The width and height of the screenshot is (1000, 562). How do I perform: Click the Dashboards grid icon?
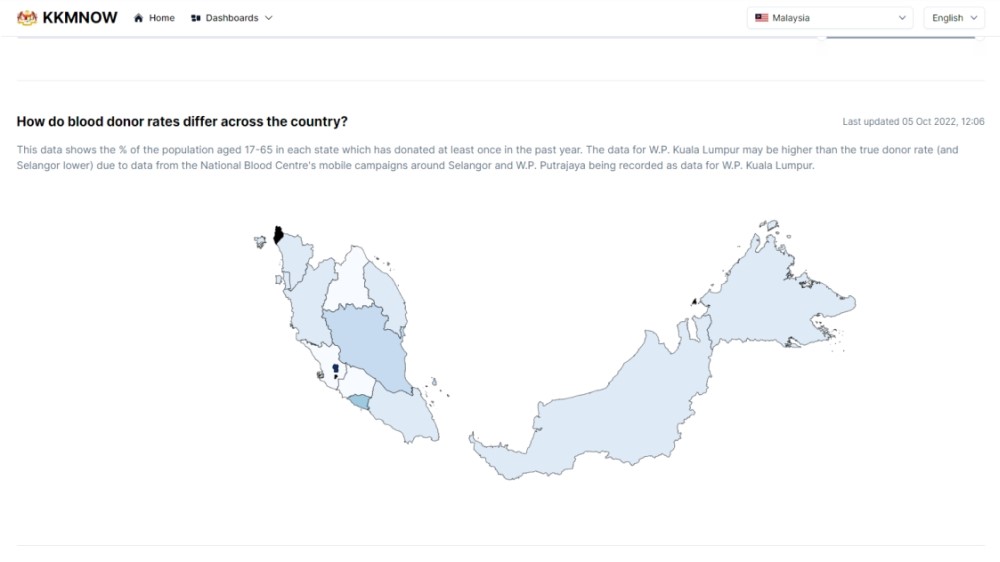tap(196, 18)
